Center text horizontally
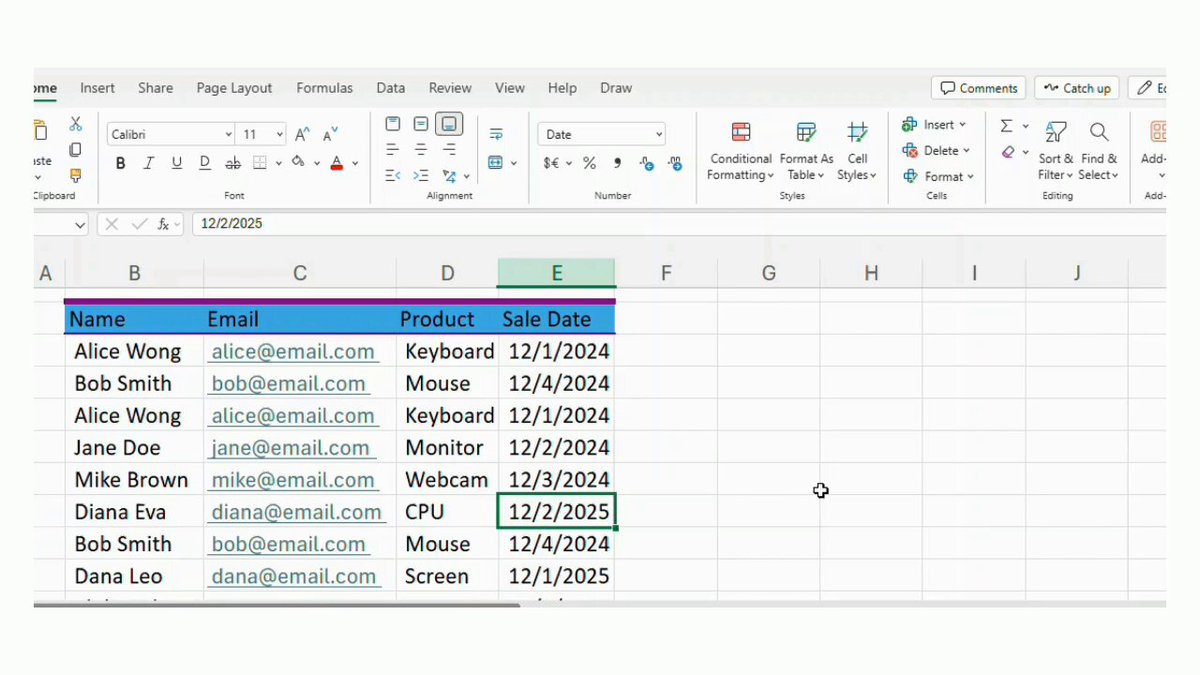Screen dimensions: 1200x675 tap(421, 149)
